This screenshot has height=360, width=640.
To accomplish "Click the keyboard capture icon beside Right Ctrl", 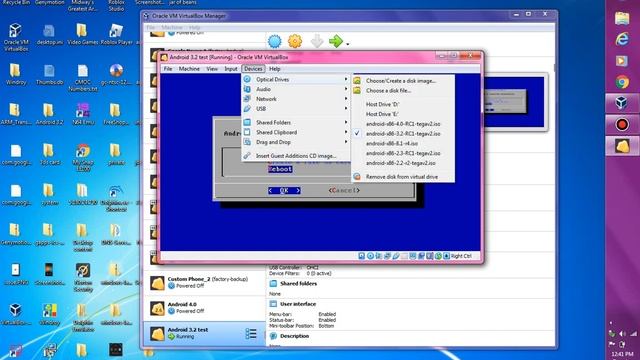I will tap(447, 256).
